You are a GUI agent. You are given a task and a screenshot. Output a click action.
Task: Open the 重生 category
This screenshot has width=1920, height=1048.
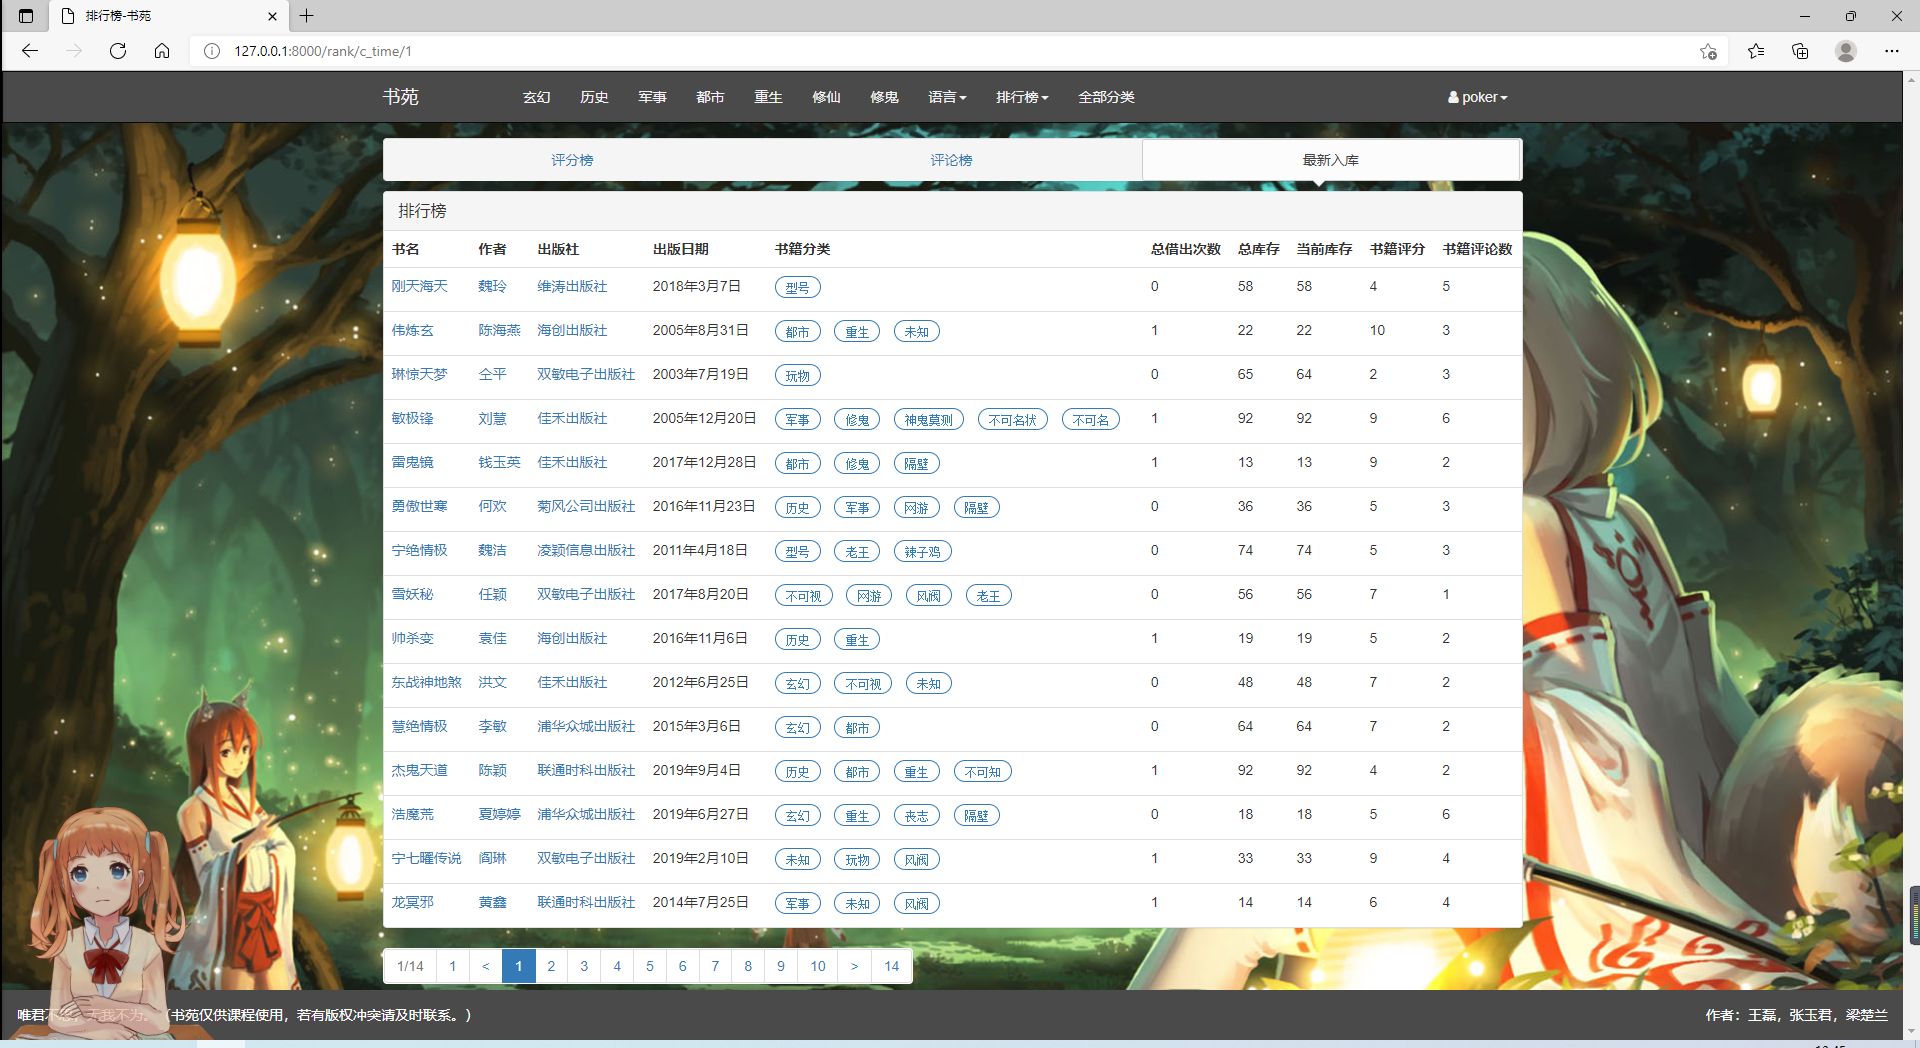(768, 97)
